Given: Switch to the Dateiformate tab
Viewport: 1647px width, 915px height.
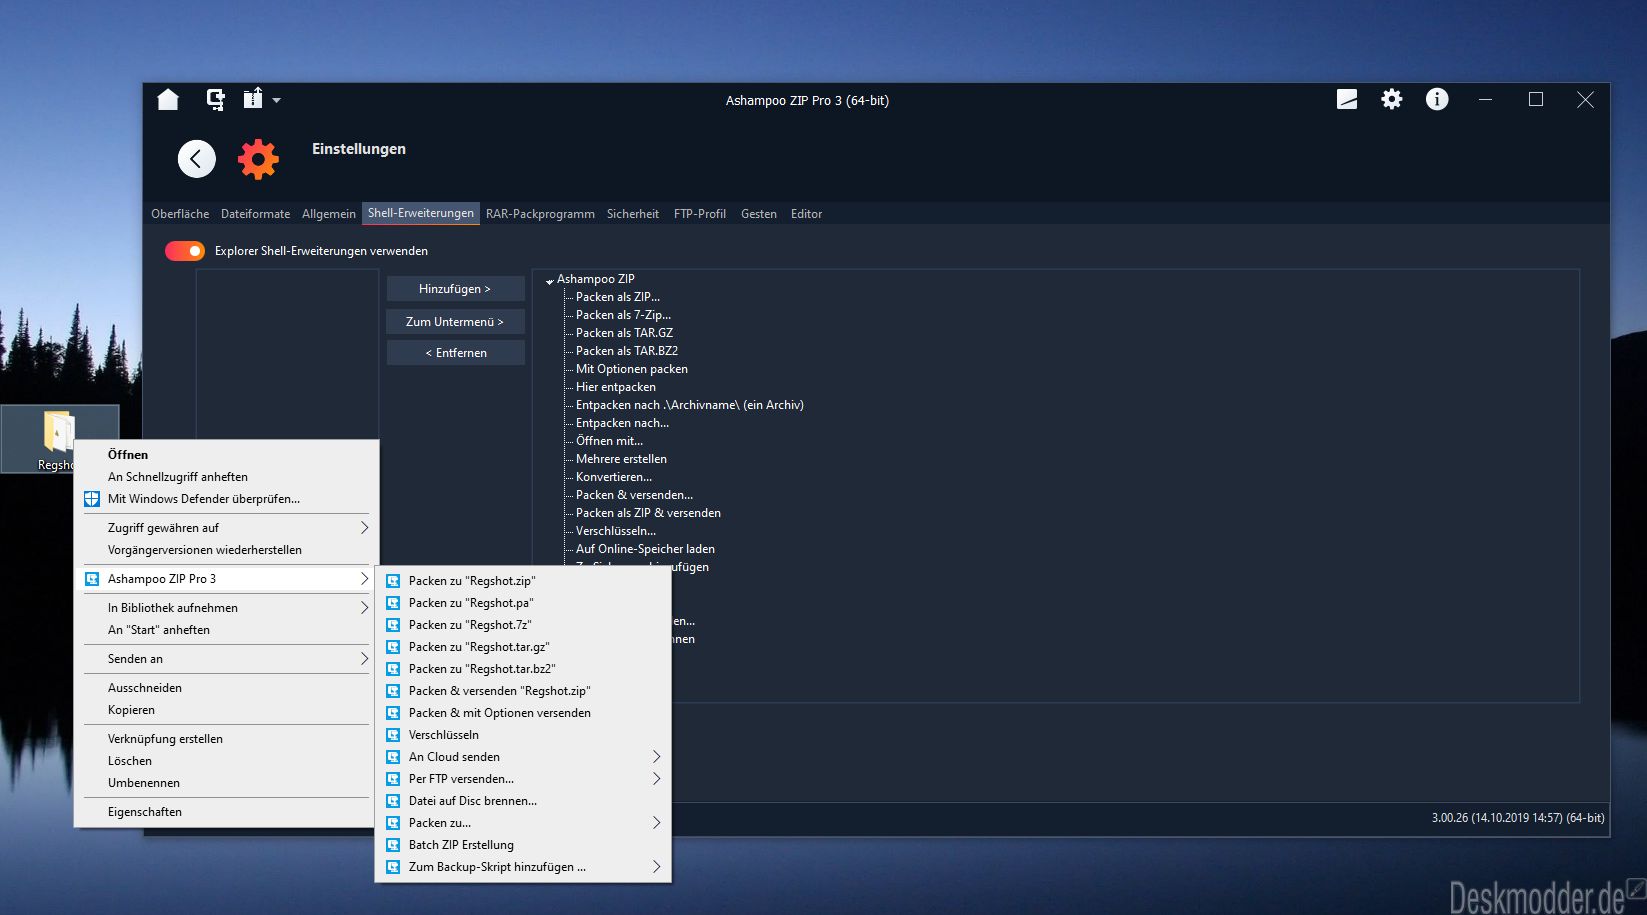Looking at the screenshot, I should coord(255,214).
